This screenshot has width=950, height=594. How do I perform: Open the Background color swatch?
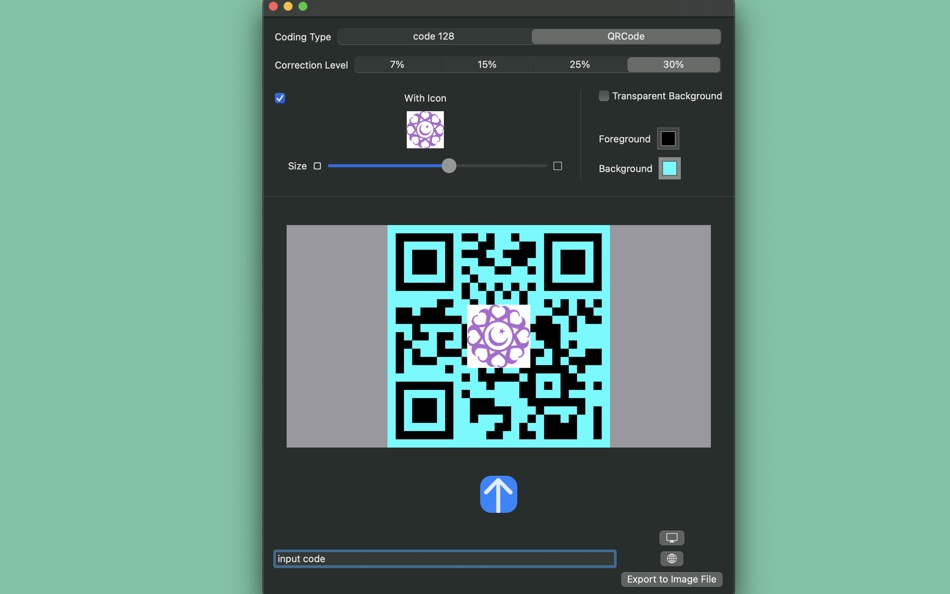669,169
